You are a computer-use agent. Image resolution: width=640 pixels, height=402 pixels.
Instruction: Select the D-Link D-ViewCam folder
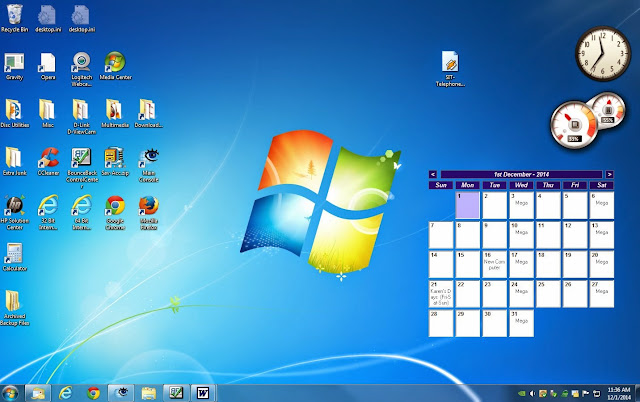coord(81,117)
